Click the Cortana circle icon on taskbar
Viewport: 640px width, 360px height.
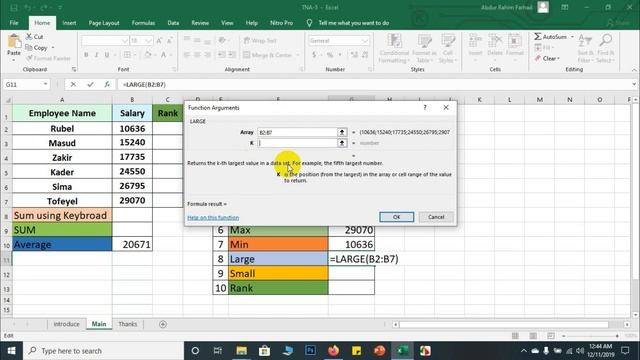[195, 351]
